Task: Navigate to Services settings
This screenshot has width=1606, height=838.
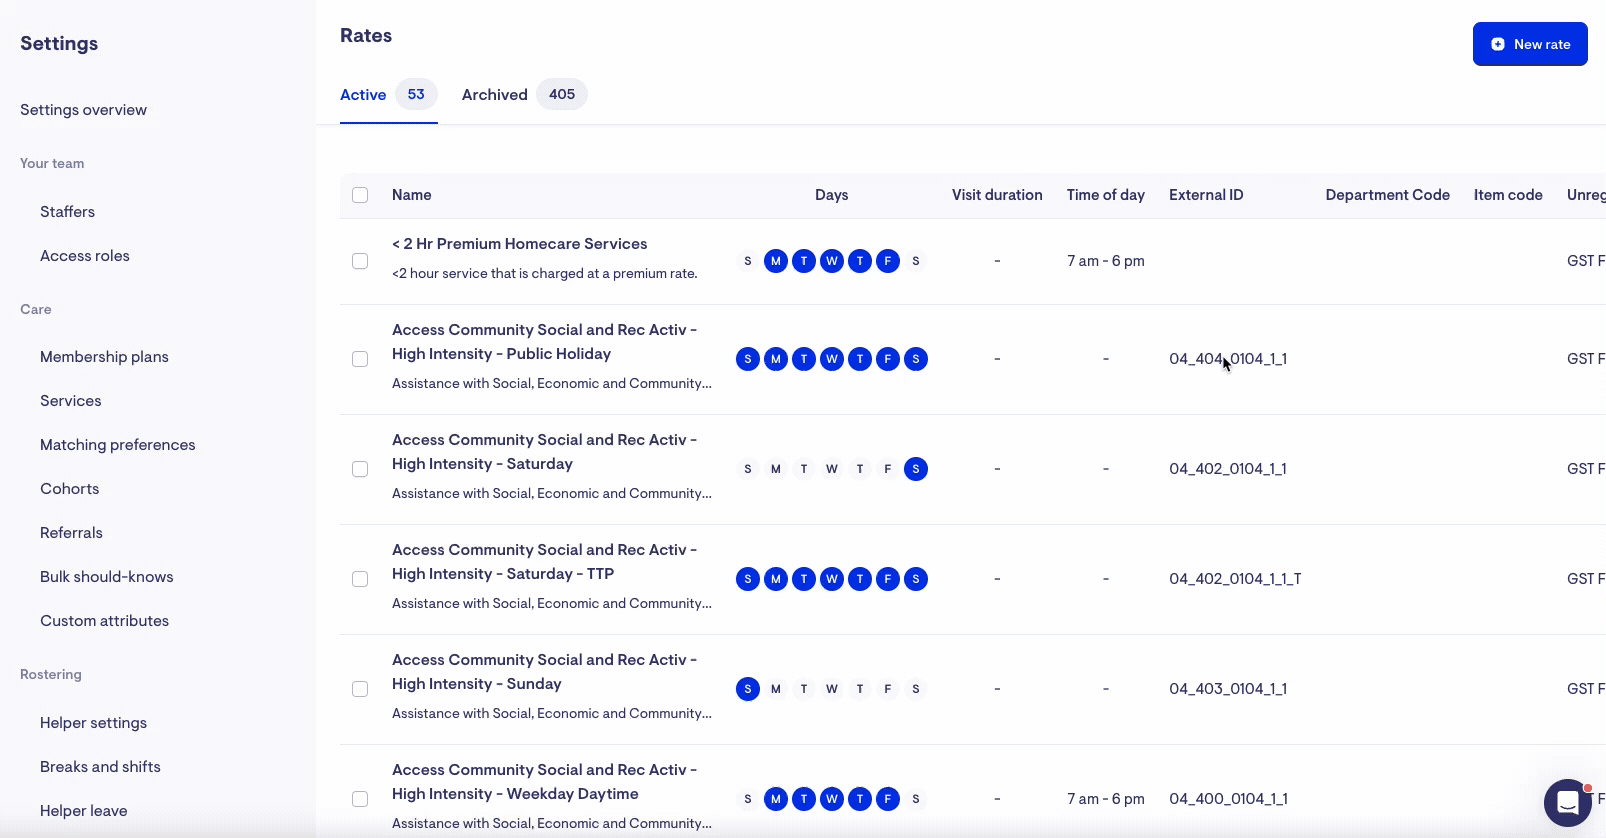Action: (70, 401)
